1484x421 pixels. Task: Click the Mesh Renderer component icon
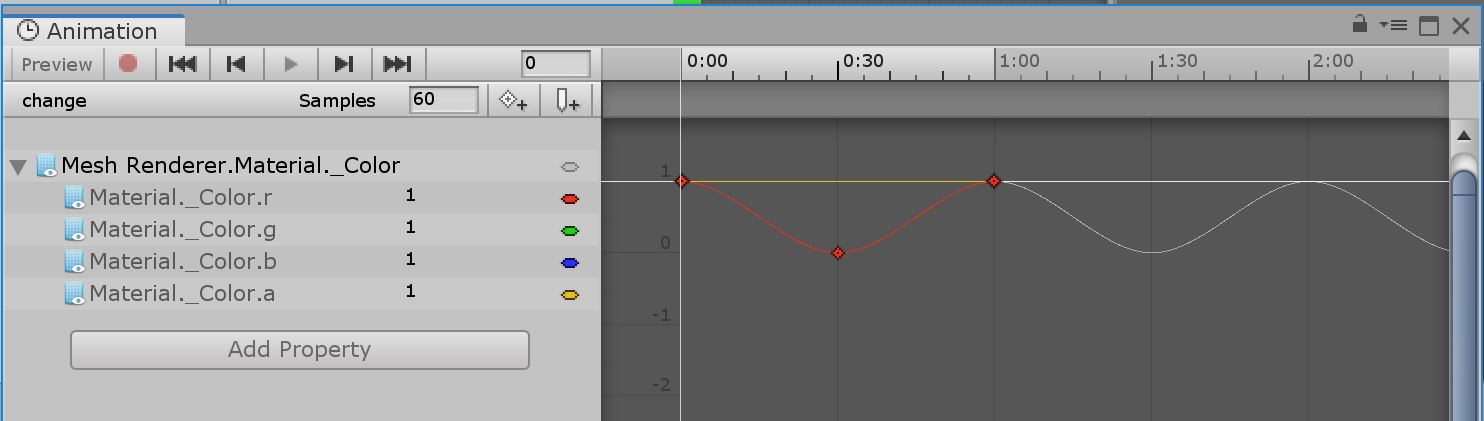[47, 166]
